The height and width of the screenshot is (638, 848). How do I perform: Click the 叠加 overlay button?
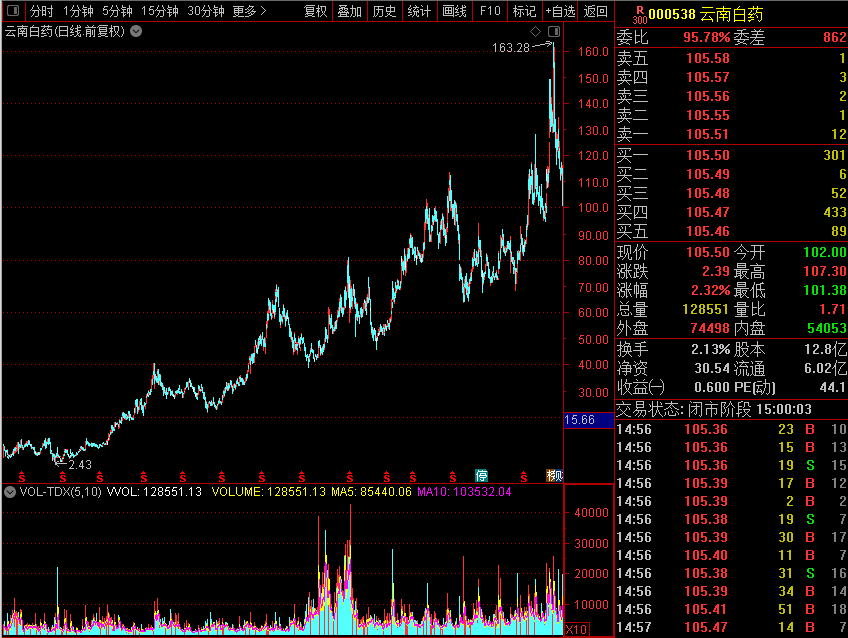coord(349,11)
